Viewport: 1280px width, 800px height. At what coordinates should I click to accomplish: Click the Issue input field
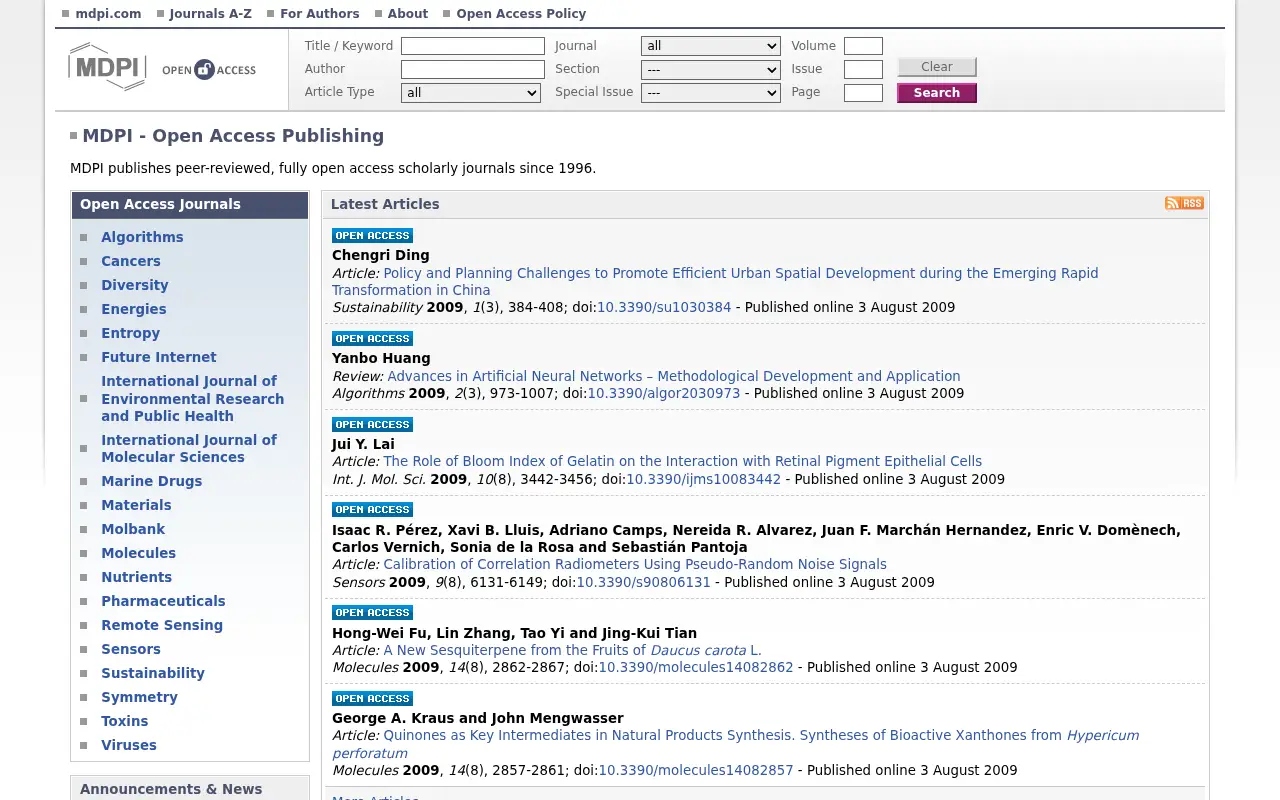pos(863,70)
